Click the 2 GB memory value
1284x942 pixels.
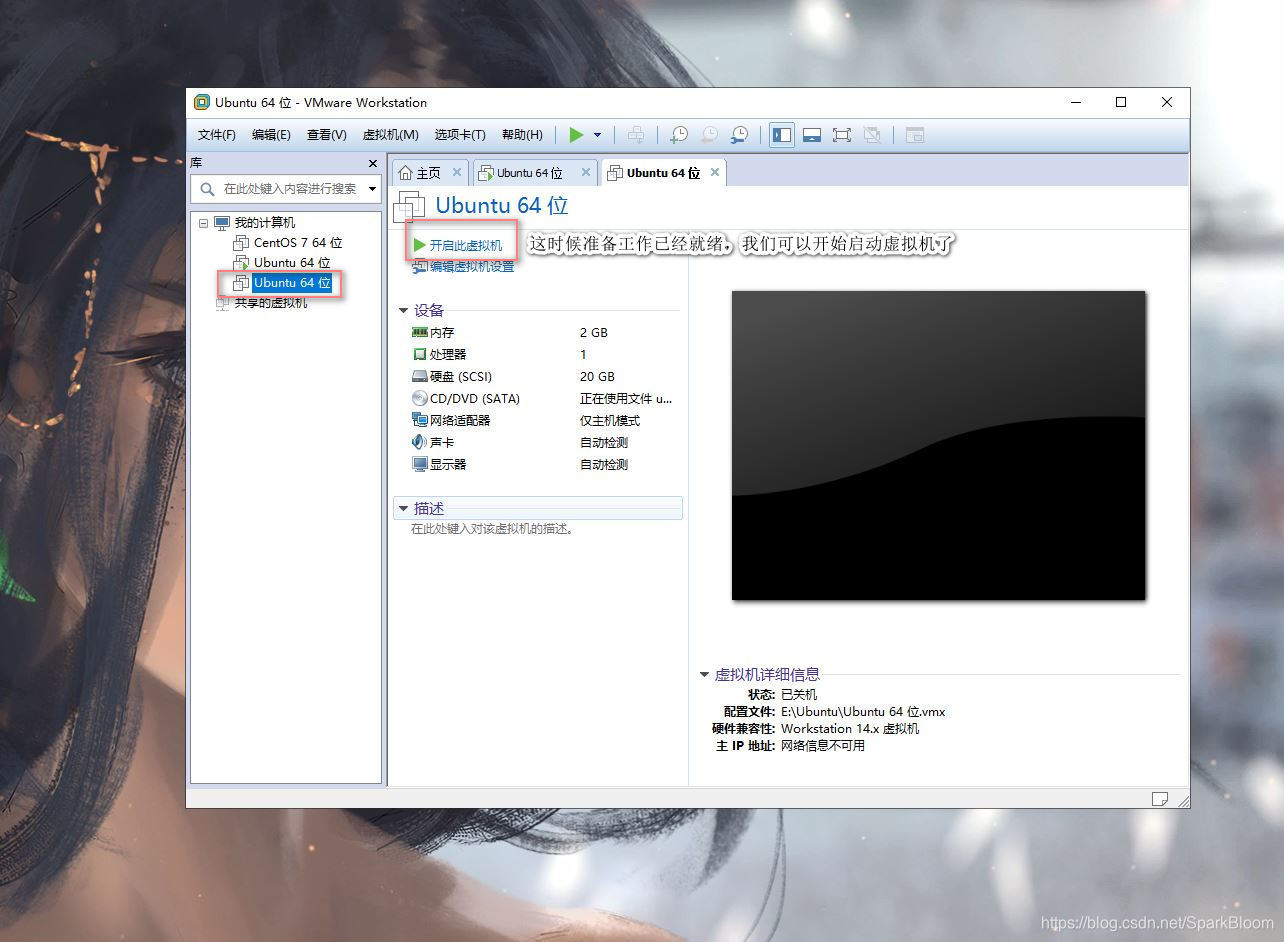(x=594, y=332)
